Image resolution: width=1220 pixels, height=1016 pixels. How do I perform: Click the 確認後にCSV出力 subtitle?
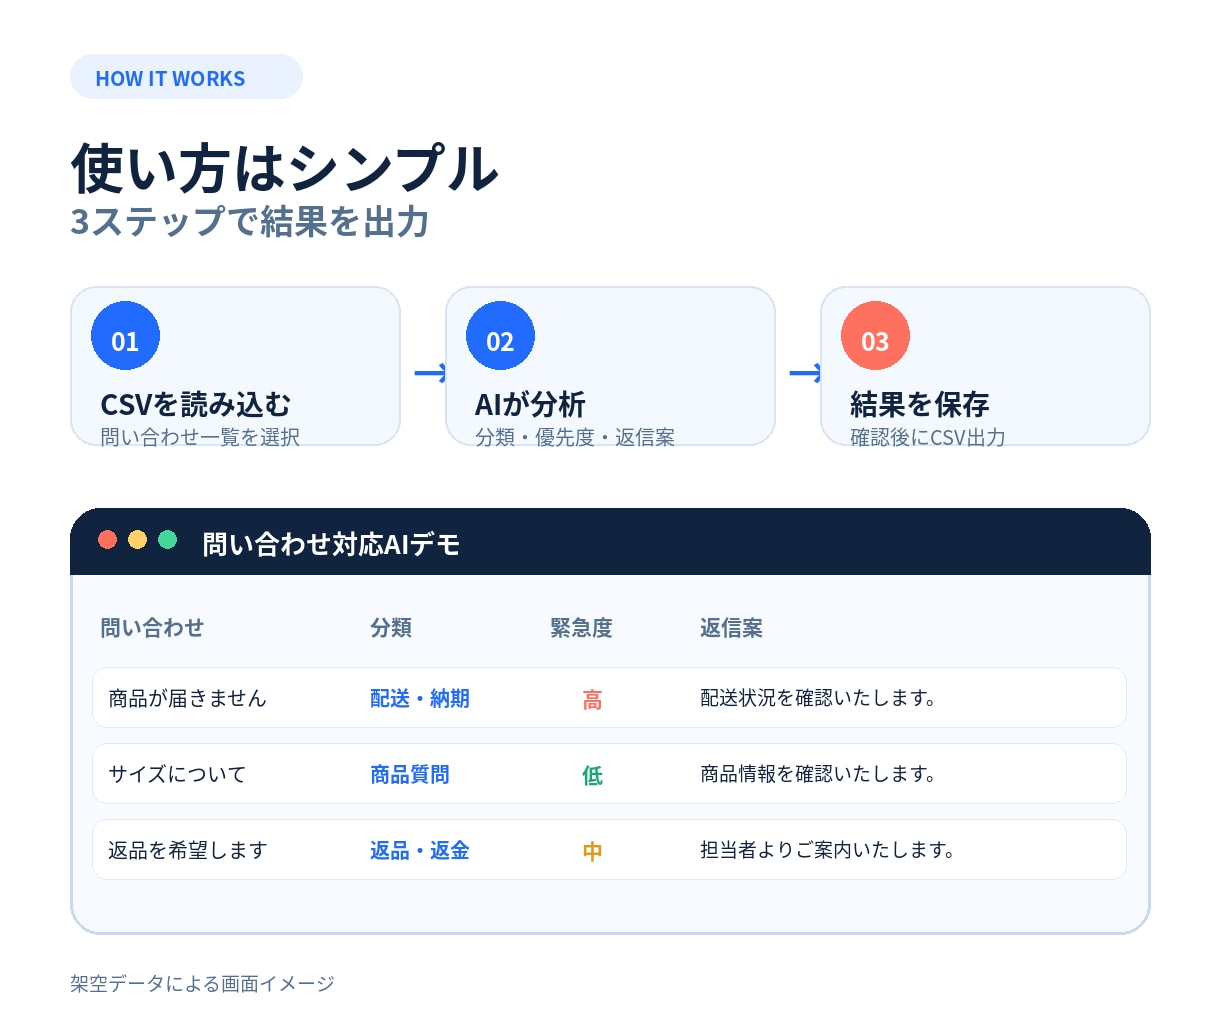(928, 437)
